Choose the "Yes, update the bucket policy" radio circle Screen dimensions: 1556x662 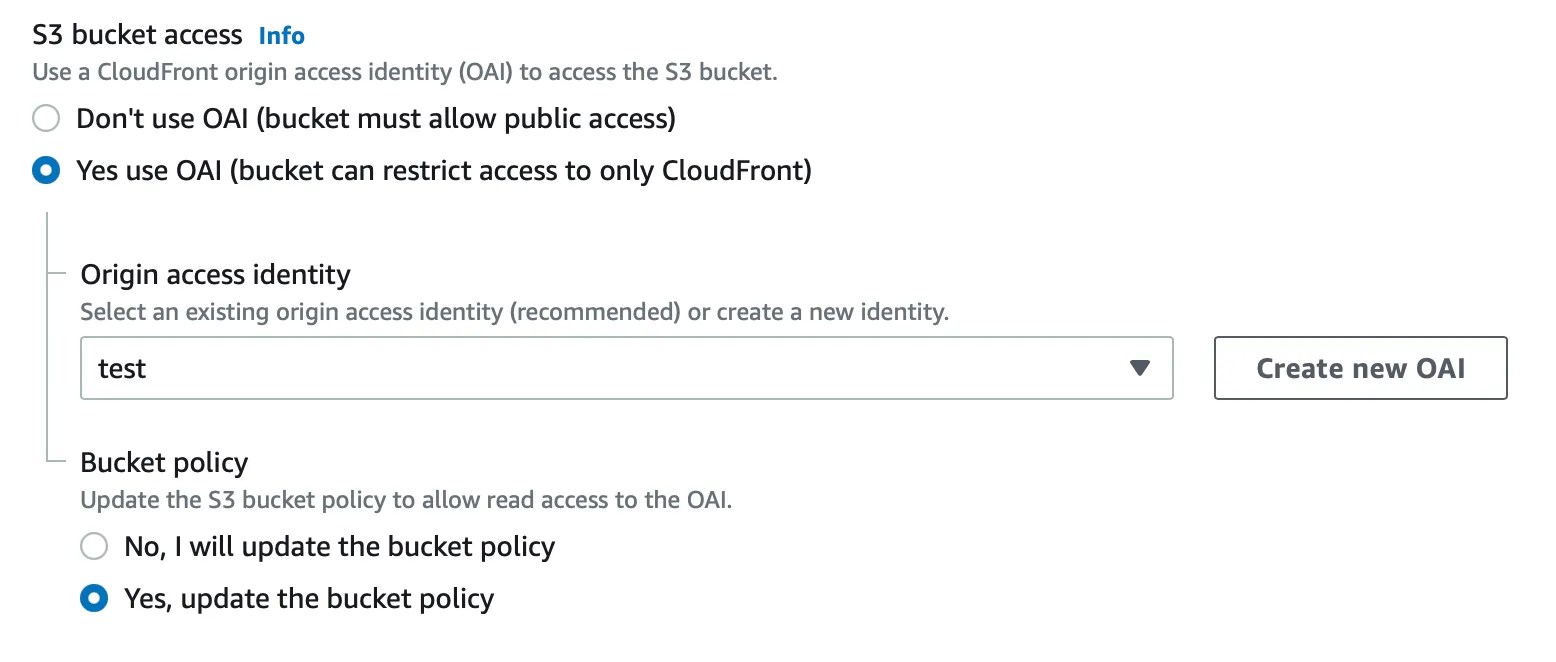click(x=94, y=599)
